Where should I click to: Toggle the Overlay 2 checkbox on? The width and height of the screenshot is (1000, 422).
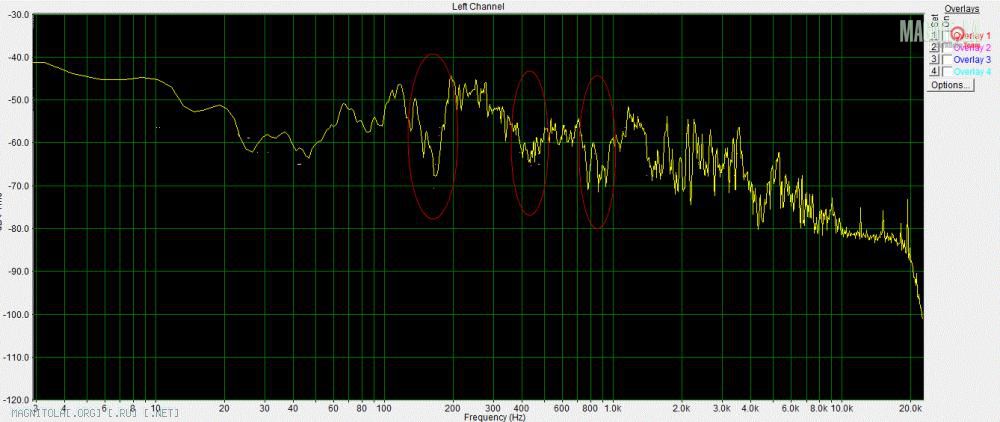click(947, 48)
